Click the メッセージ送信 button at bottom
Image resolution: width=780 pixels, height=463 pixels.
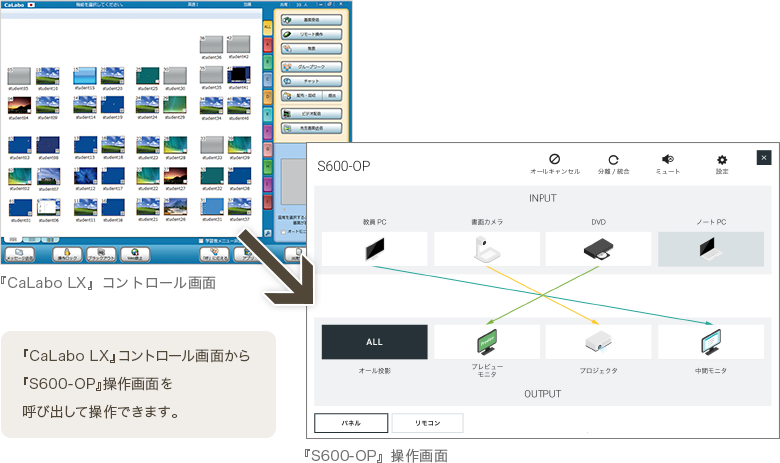pyautogui.click(x=19, y=255)
